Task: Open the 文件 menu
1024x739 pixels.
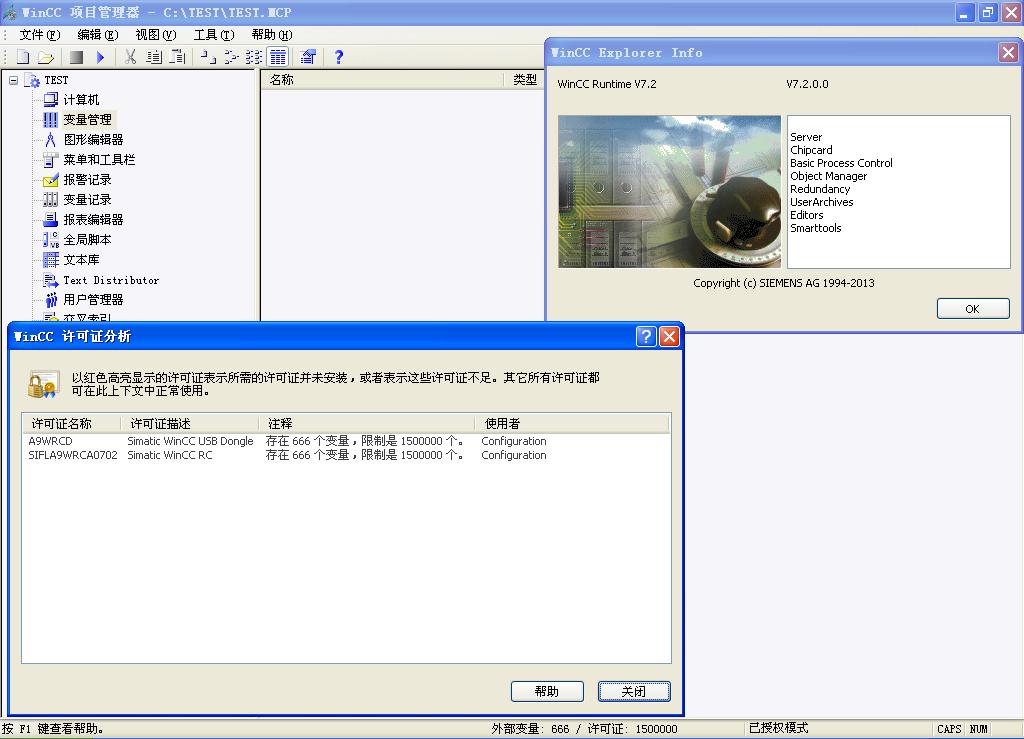Action: pyautogui.click(x=39, y=35)
